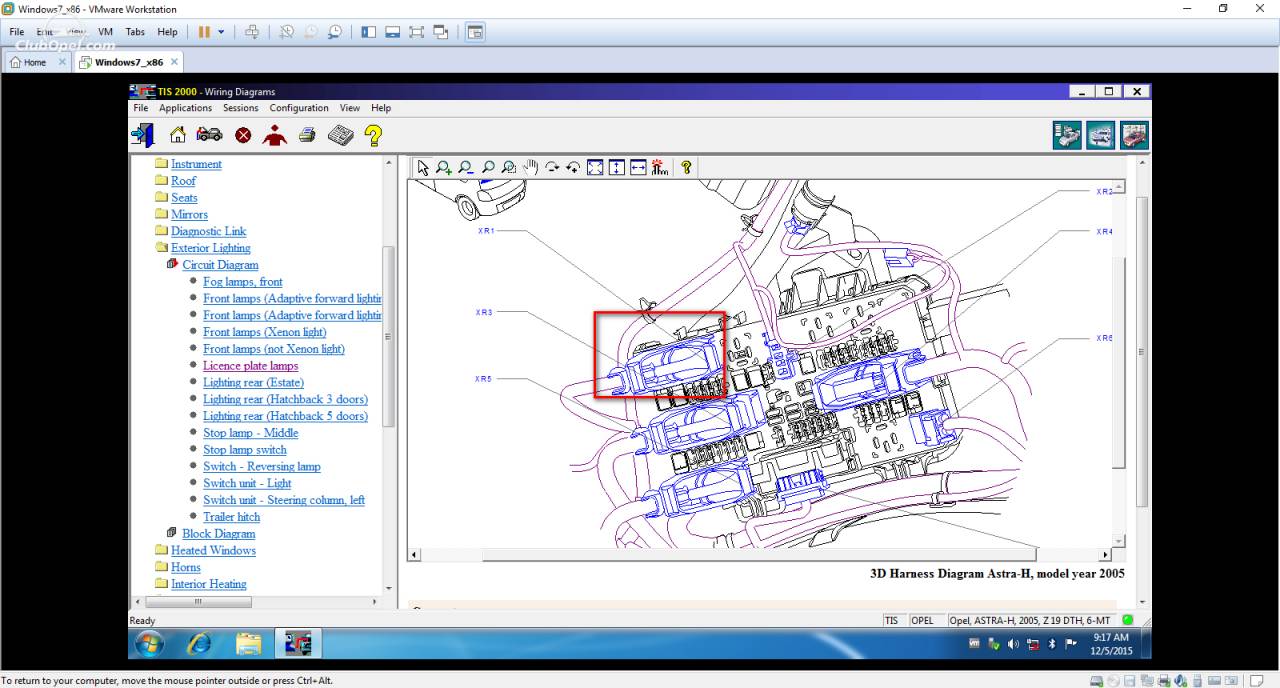The height and width of the screenshot is (688, 1280).
Task: Toggle the VMware thumbnail bar icon
Action: [393, 32]
